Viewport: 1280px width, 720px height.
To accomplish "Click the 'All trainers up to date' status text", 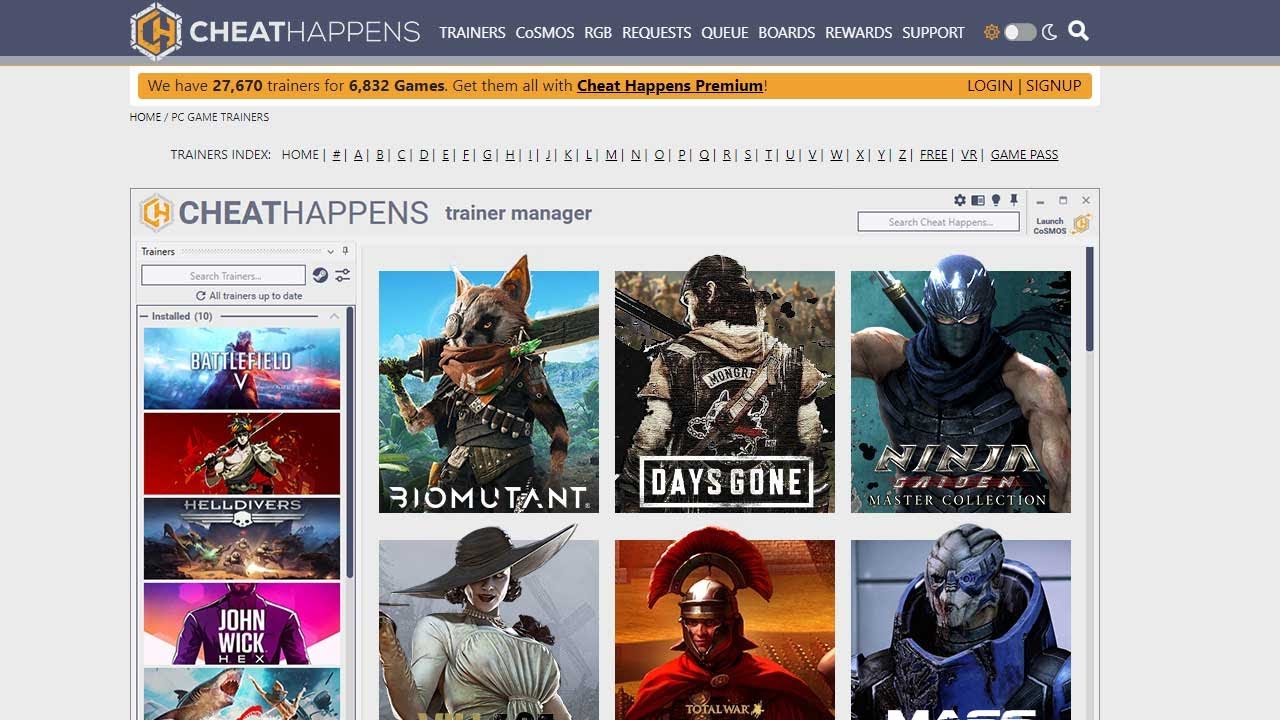I will (256, 296).
